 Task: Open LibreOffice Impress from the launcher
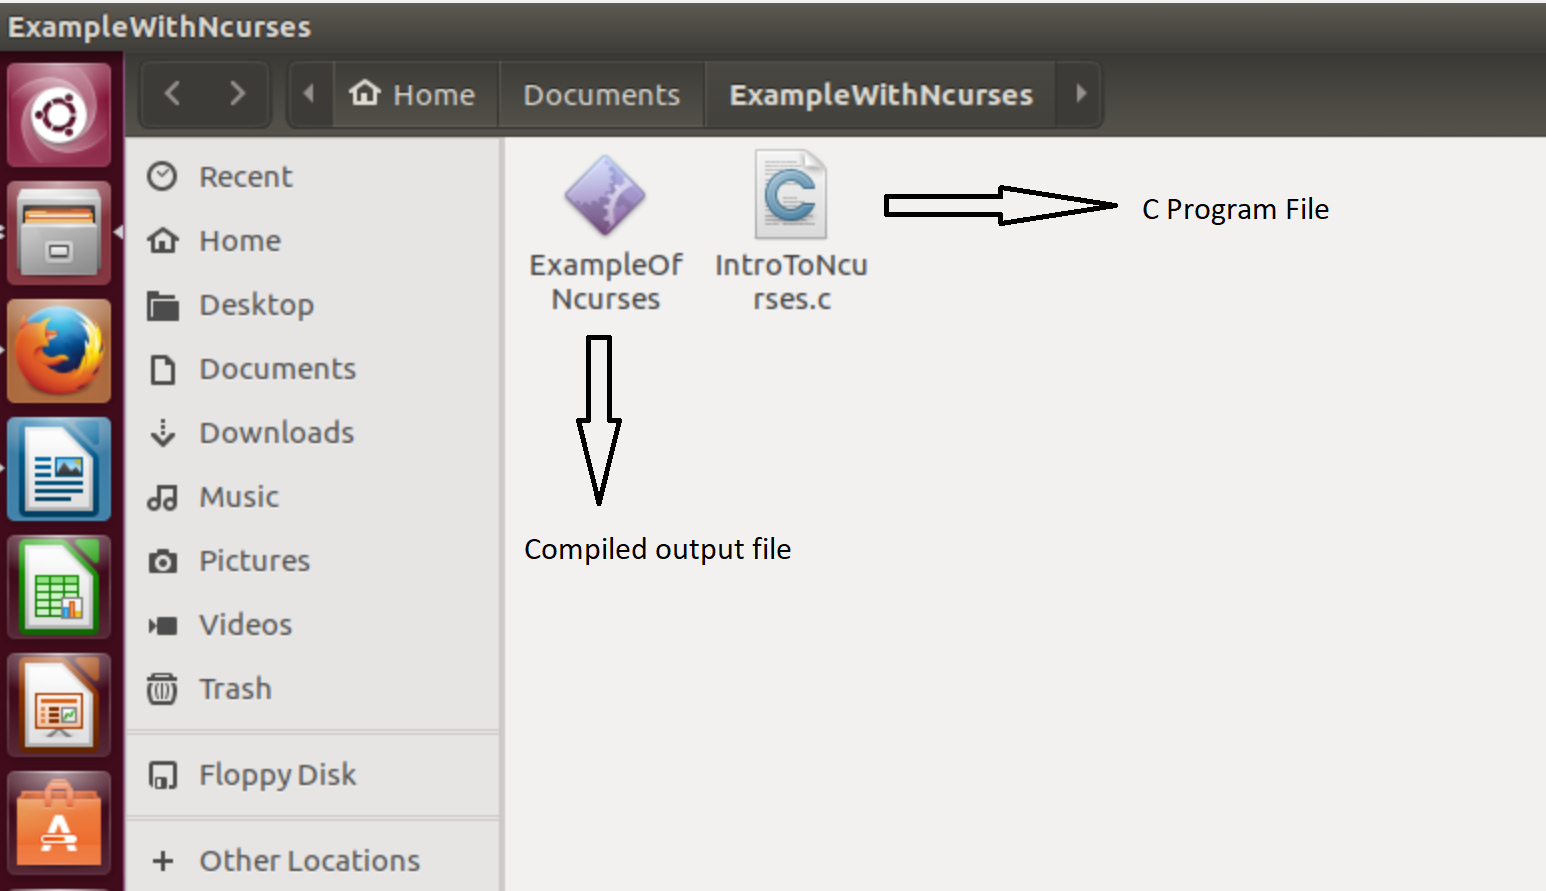pyautogui.click(x=59, y=705)
